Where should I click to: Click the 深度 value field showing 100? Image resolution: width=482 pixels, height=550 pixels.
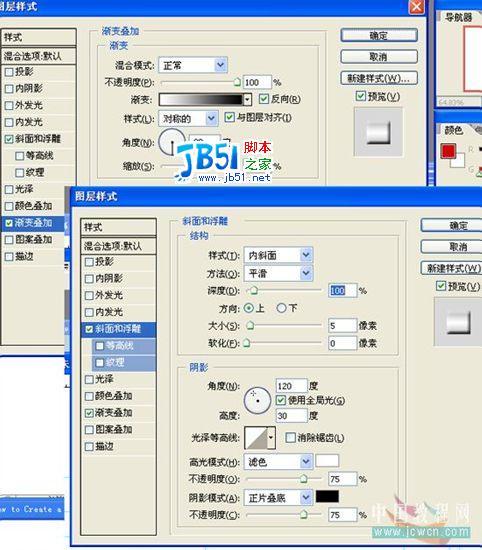tap(342, 290)
